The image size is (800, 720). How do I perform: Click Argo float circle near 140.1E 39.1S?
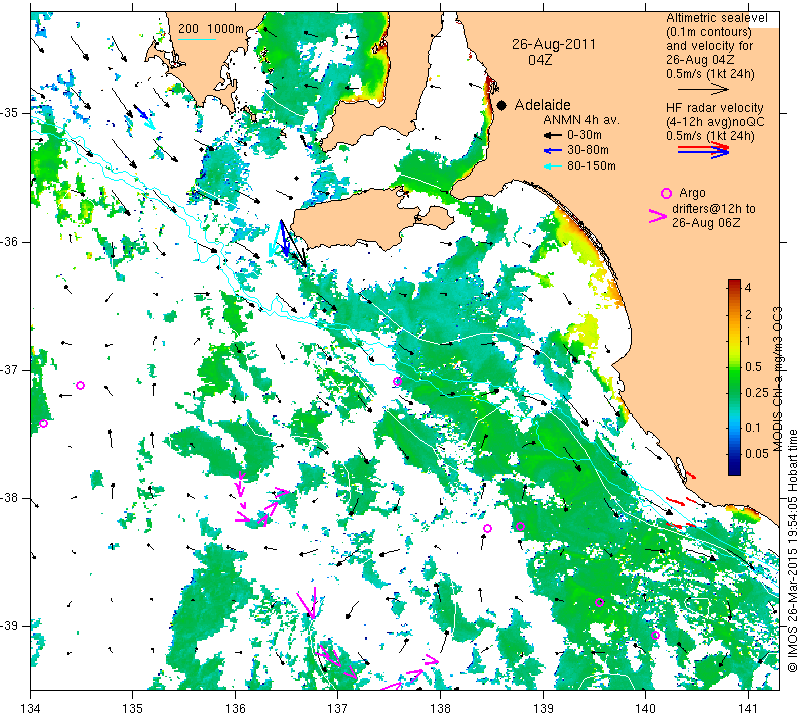click(x=656, y=635)
